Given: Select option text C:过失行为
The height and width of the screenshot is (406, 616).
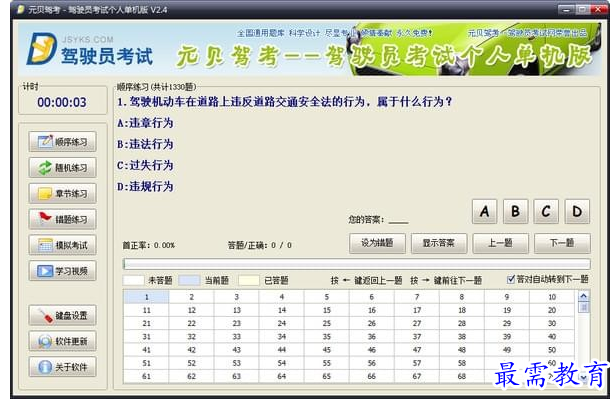Looking at the screenshot, I should [145, 165].
